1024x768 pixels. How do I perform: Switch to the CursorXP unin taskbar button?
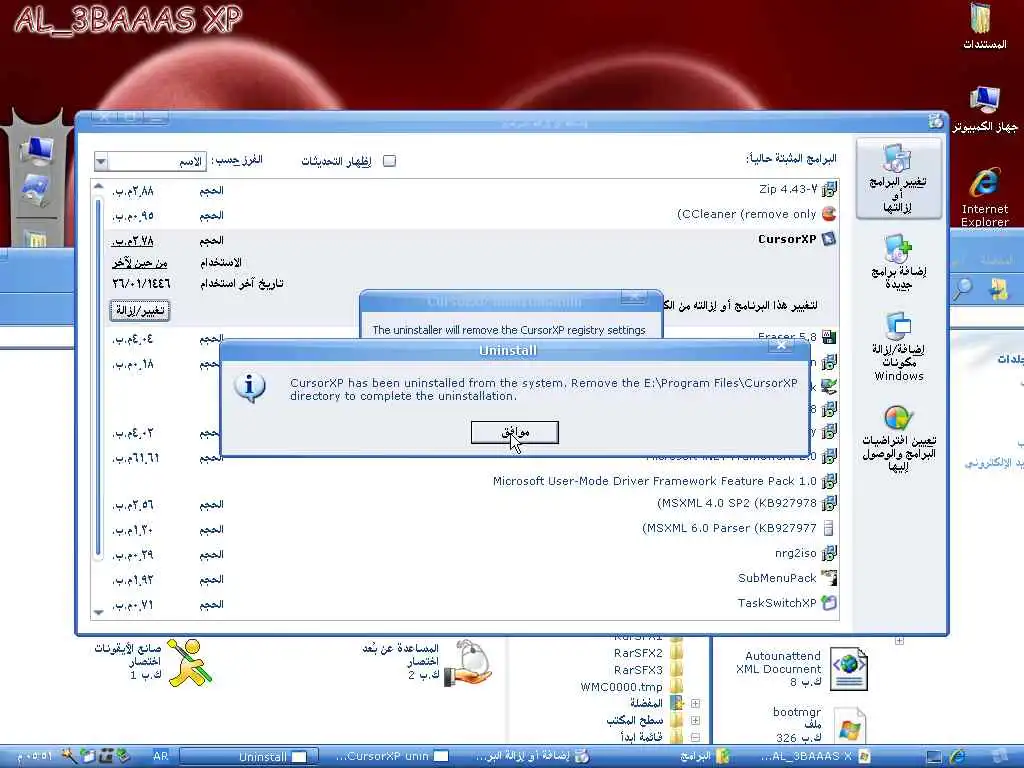(x=391, y=756)
